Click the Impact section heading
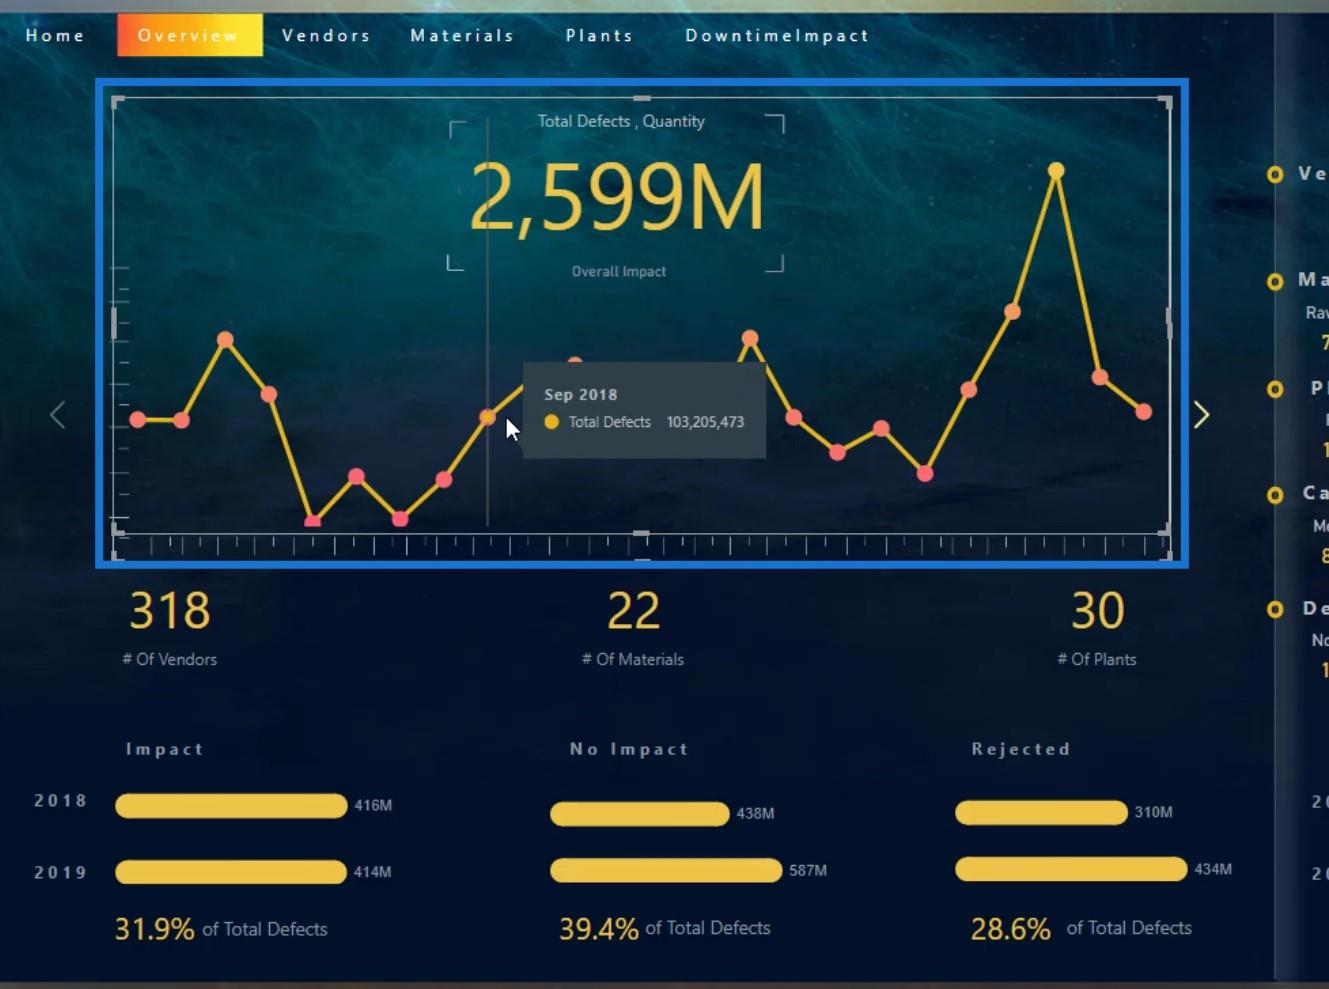Screen dimensions: 1329x989 (x=165, y=749)
